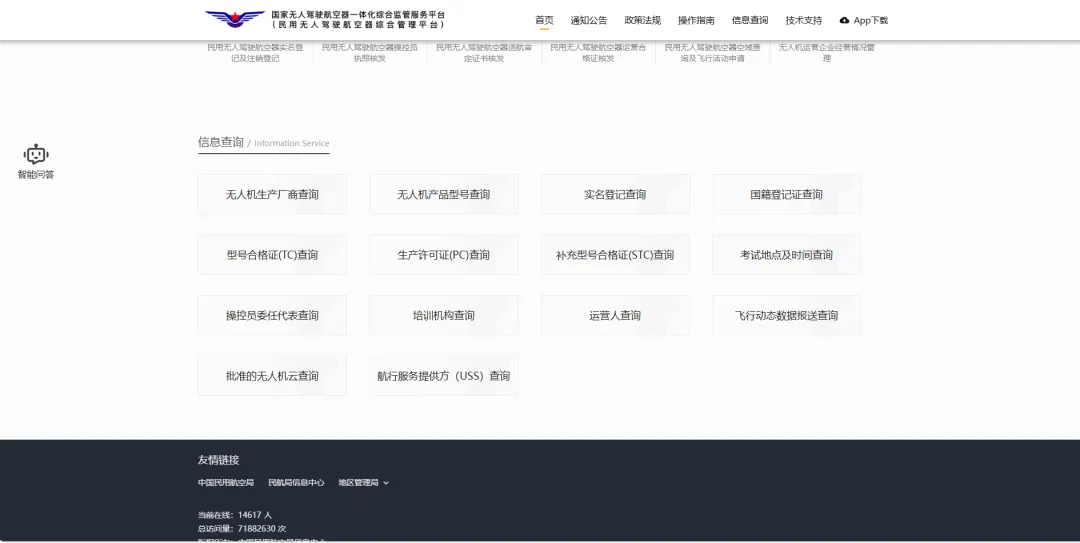Open the 培训机构查询 card
The width and height of the screenshot is (1080, 543).
tap(444, 316)
